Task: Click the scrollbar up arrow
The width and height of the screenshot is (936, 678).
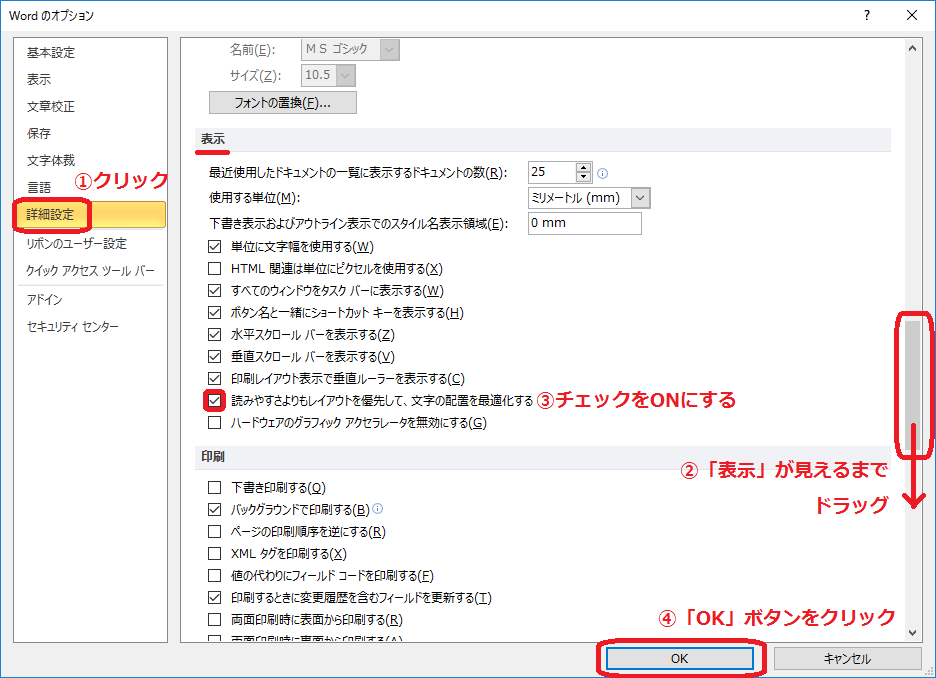Action: (911, 47)
